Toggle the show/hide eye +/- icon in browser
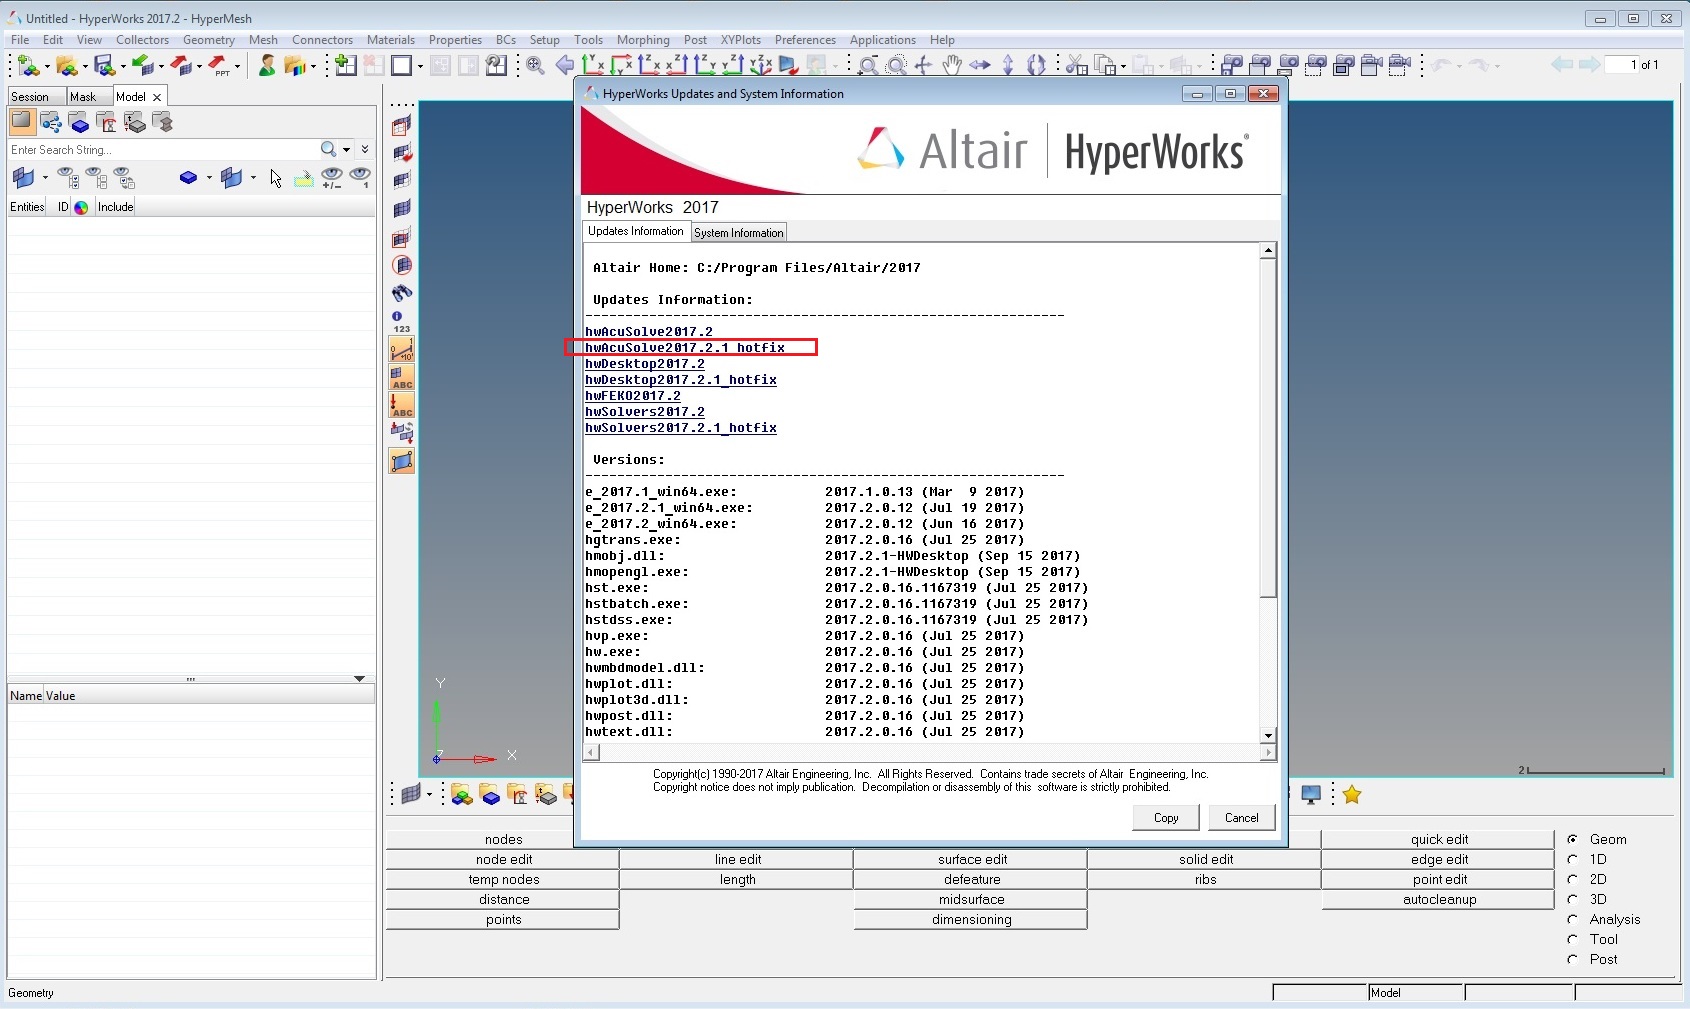1690x1009 pixels. point(332,179)
